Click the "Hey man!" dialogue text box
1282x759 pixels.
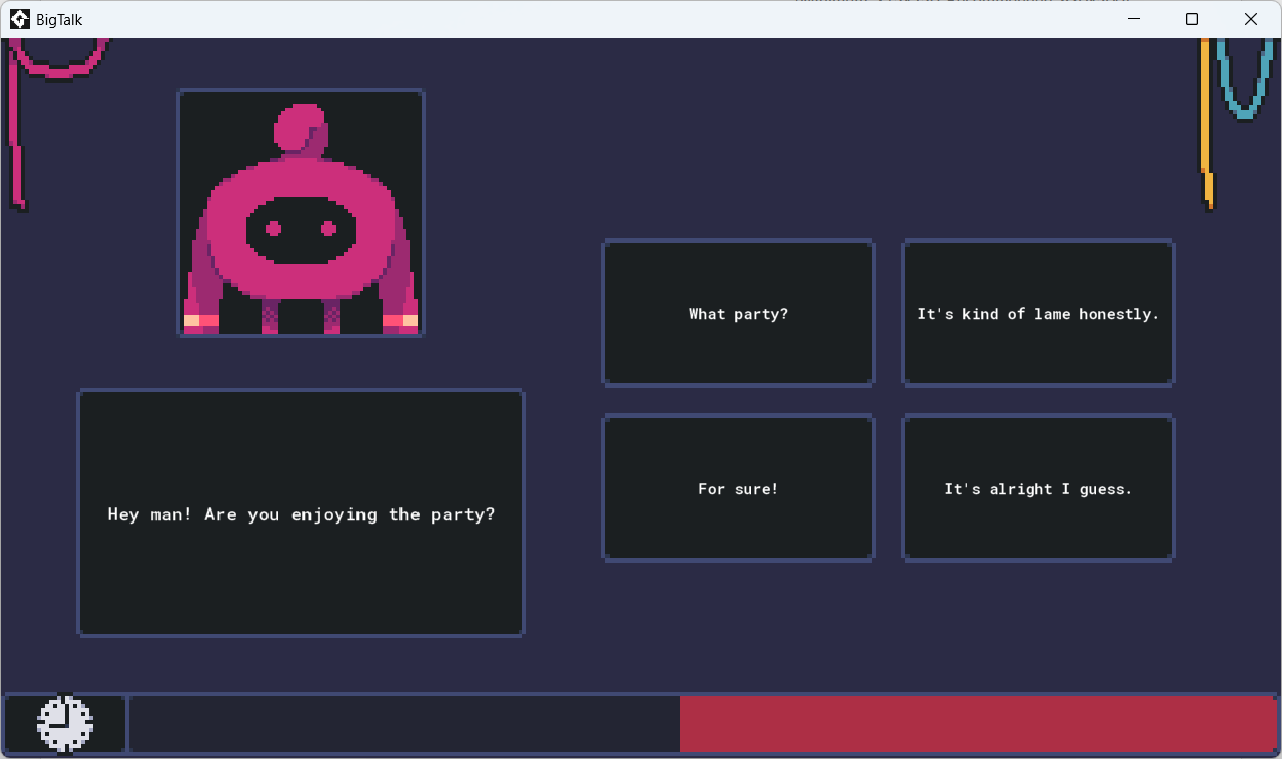click(301, 513)
